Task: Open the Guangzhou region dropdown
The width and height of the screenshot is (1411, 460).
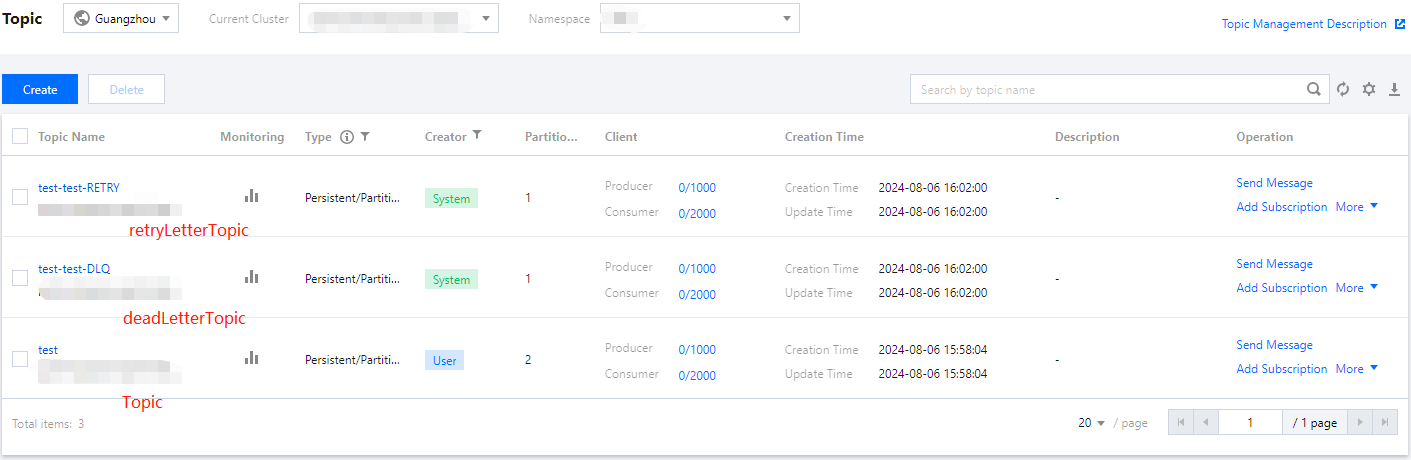Action: pos(121,18)
